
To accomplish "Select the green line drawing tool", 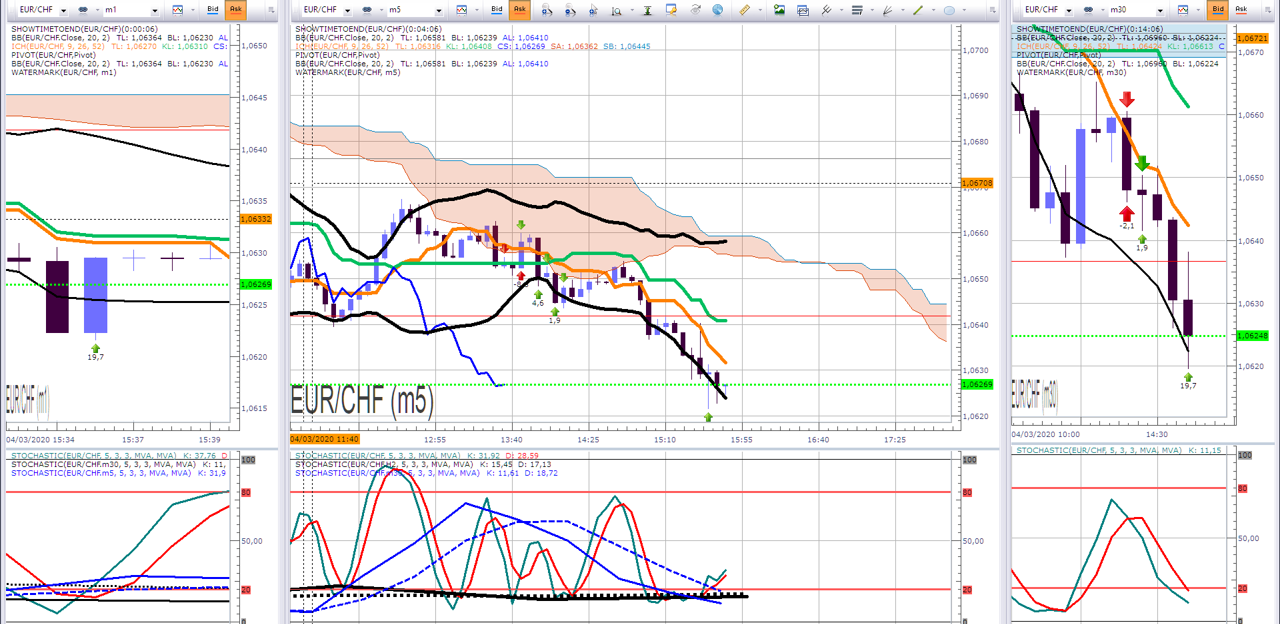I will tap(918, 9).
